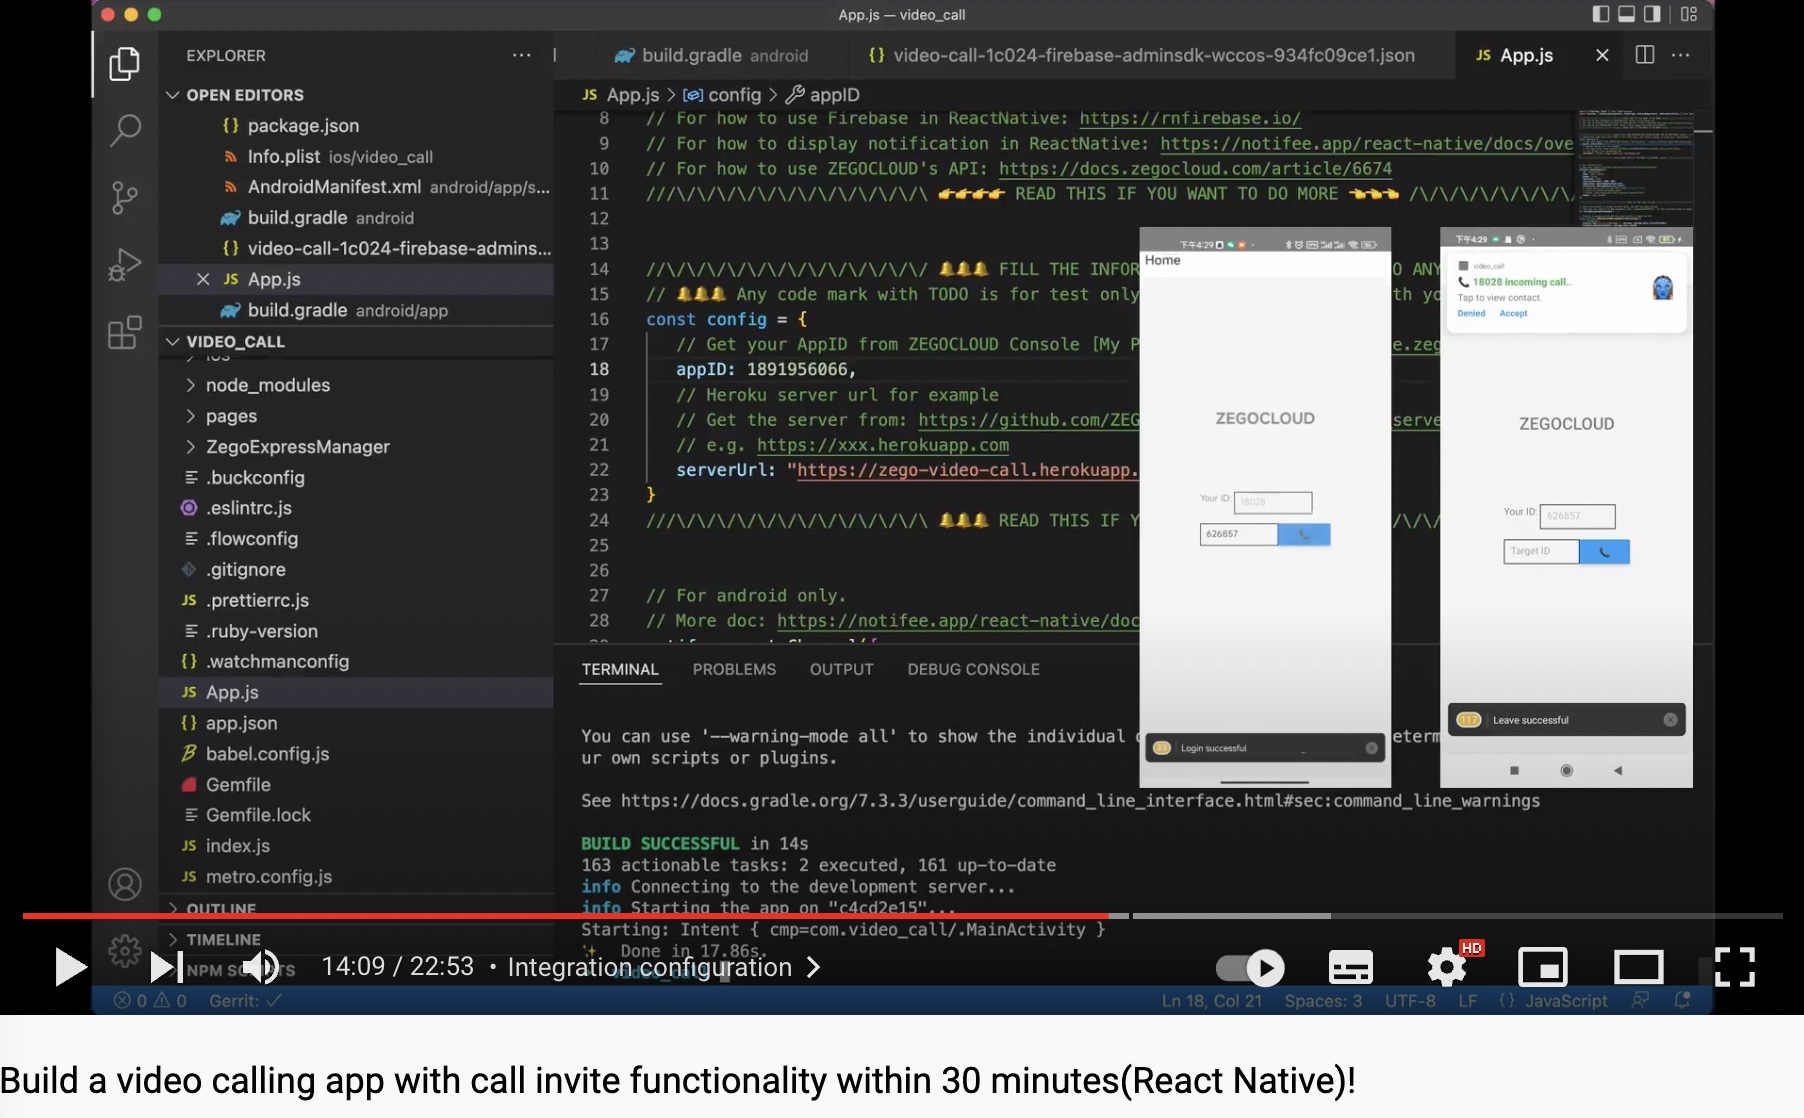Open the Source Control view

[x=124, y=197]
